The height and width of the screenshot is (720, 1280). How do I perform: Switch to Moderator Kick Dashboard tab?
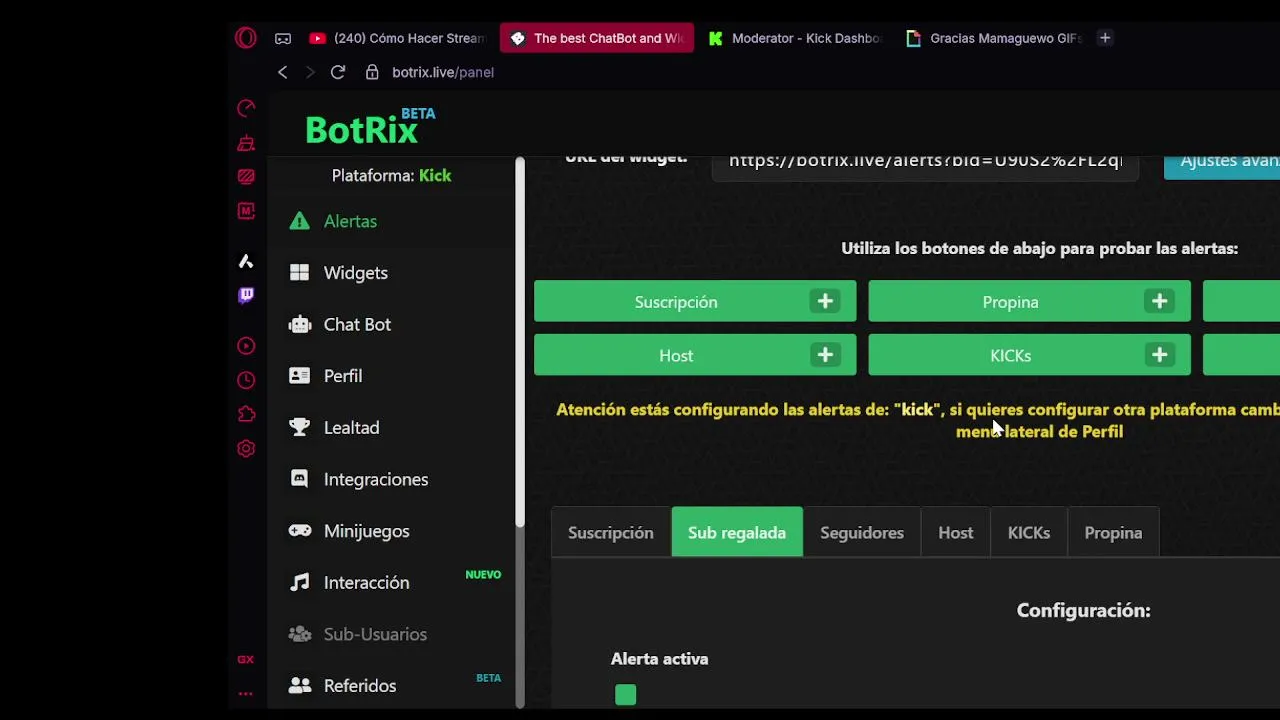(x=795, y=38)
